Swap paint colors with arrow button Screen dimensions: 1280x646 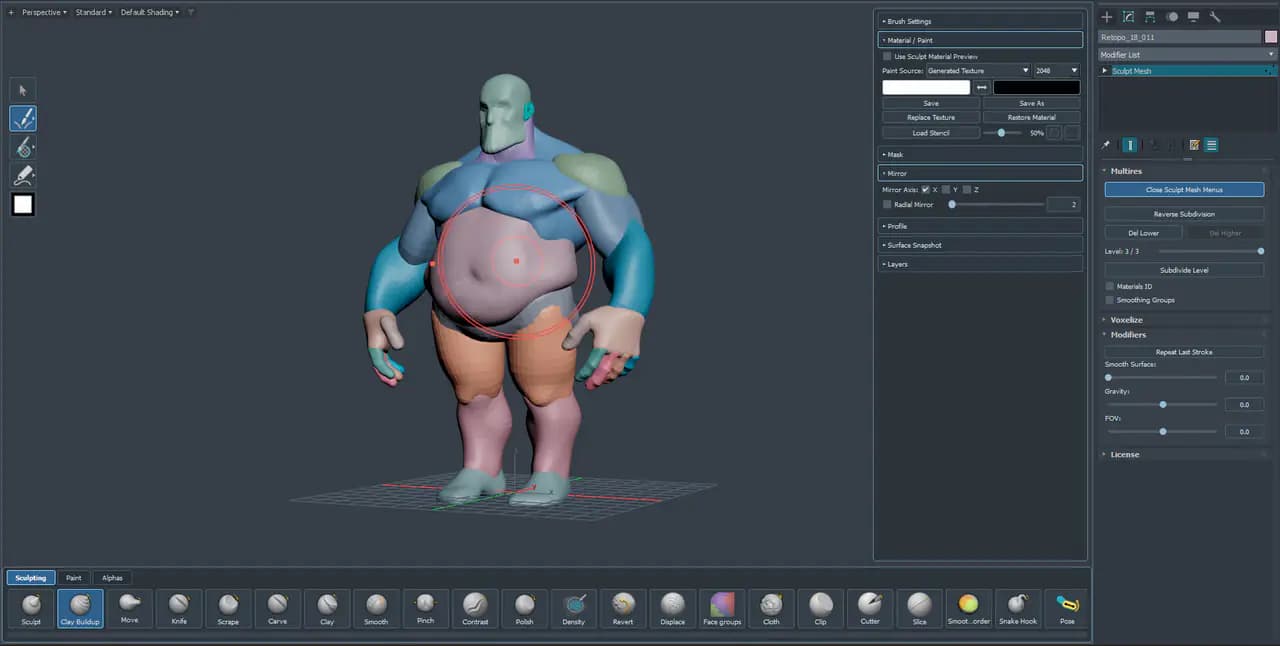(982, 88)
